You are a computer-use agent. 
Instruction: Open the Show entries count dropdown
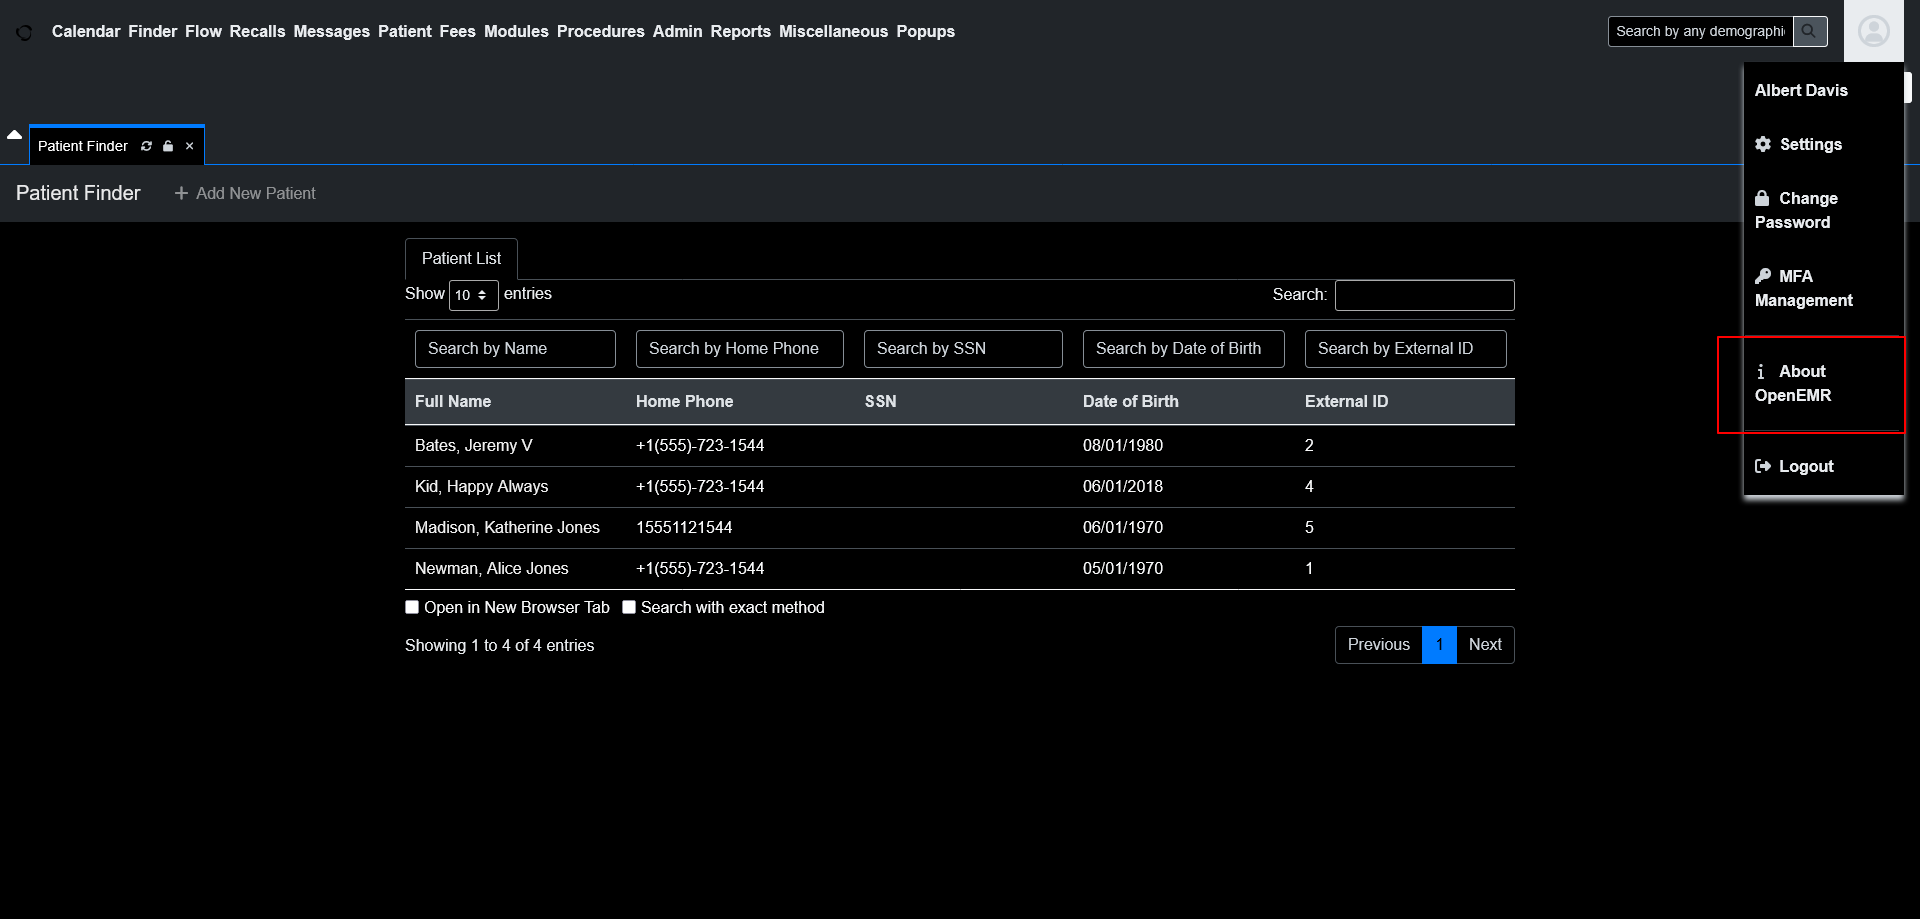pyautogui.click(x=473, y=295)
